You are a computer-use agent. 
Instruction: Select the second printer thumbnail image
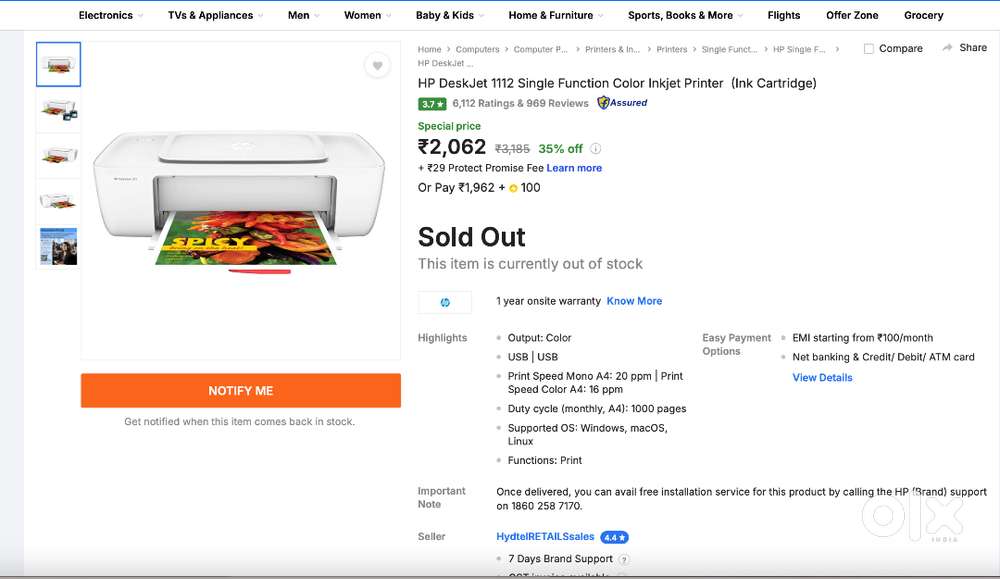point(58,110)
